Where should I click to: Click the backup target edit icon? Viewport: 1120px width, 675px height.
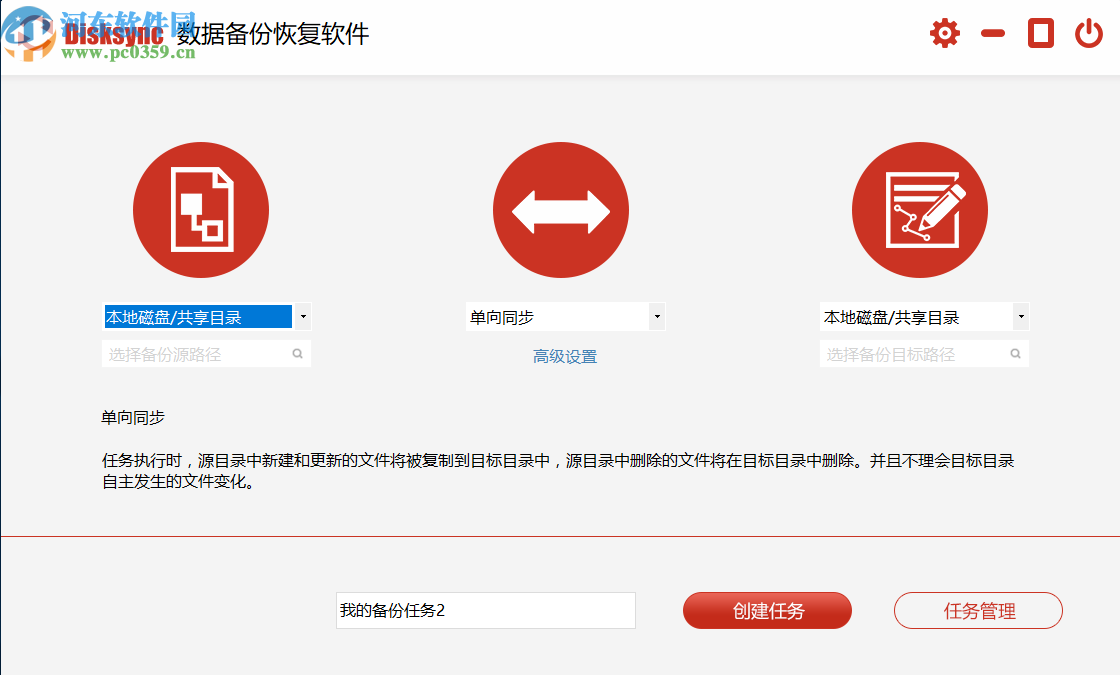919,209
